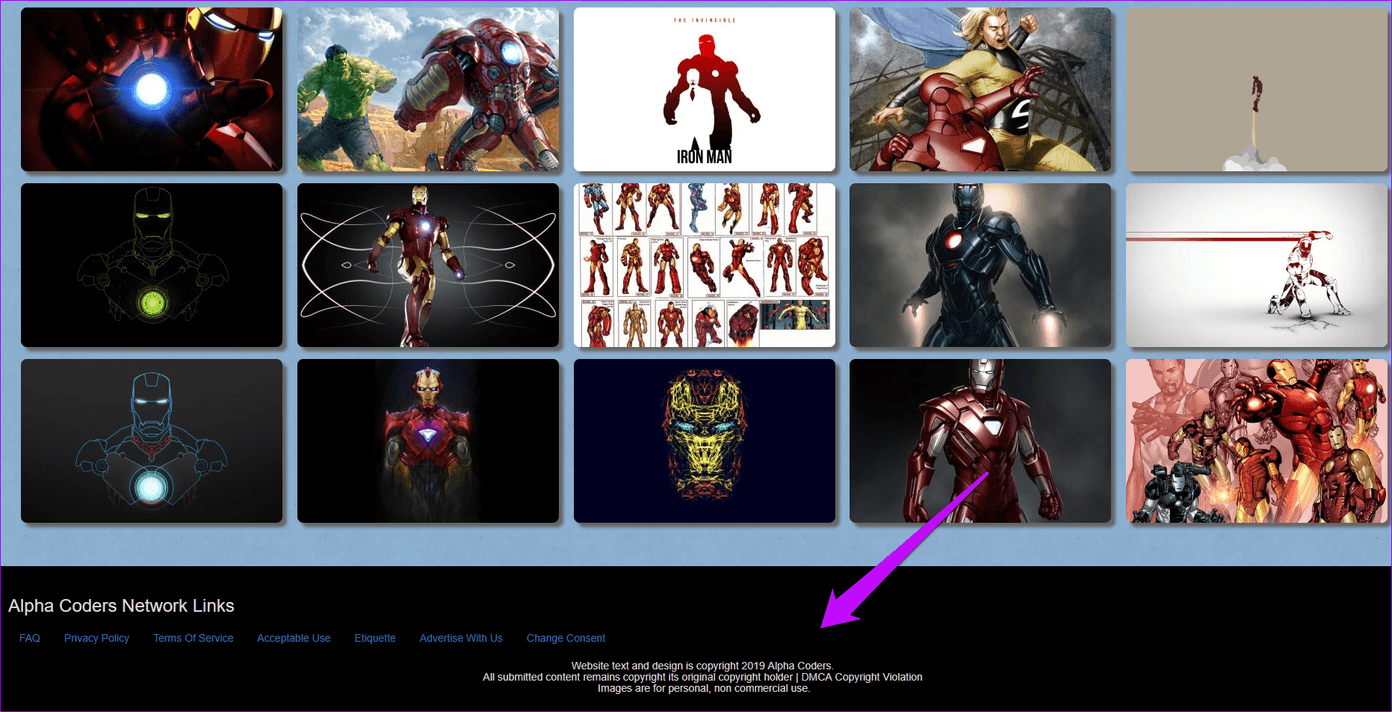Open the Etiquette link

[375, 638]
